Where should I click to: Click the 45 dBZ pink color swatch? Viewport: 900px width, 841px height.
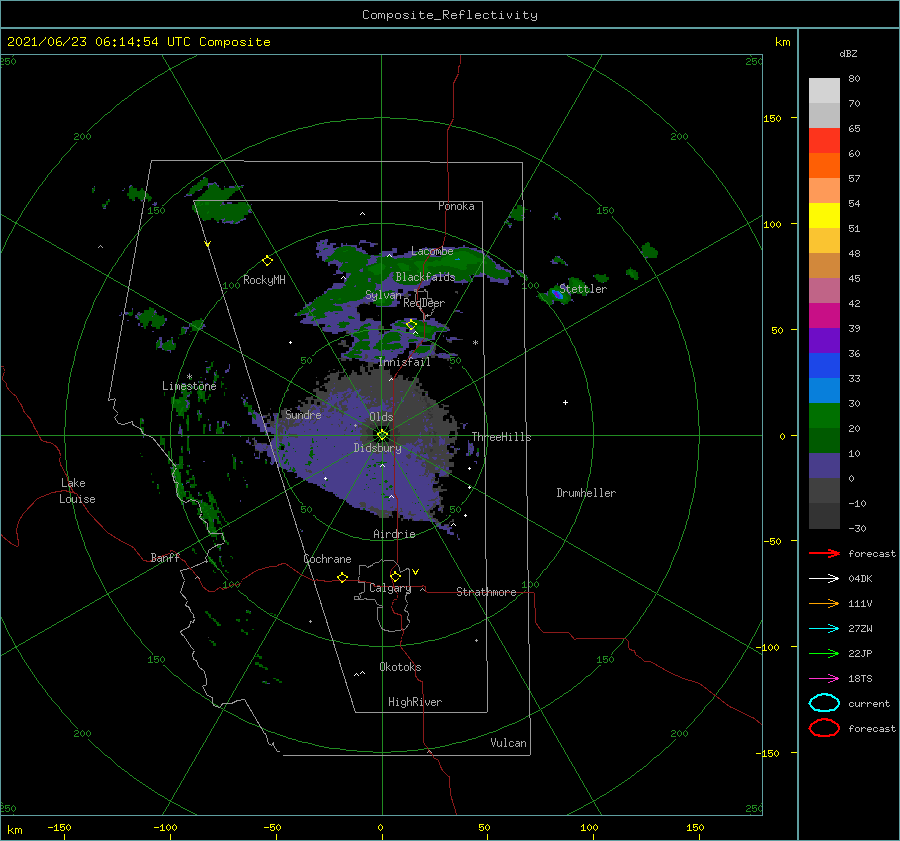coord(824,290)
